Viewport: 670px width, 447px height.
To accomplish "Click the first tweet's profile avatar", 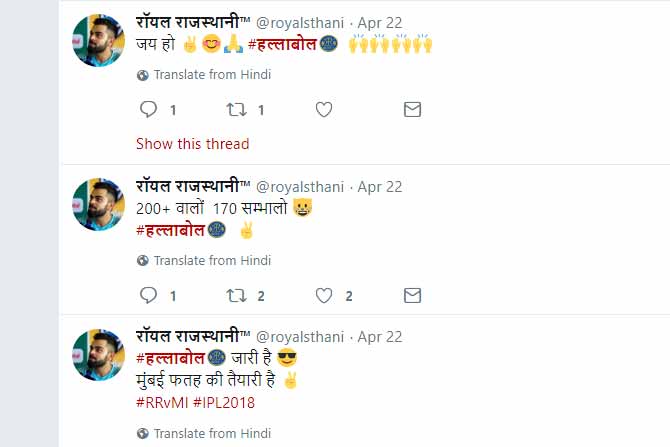I will point(99,42).
